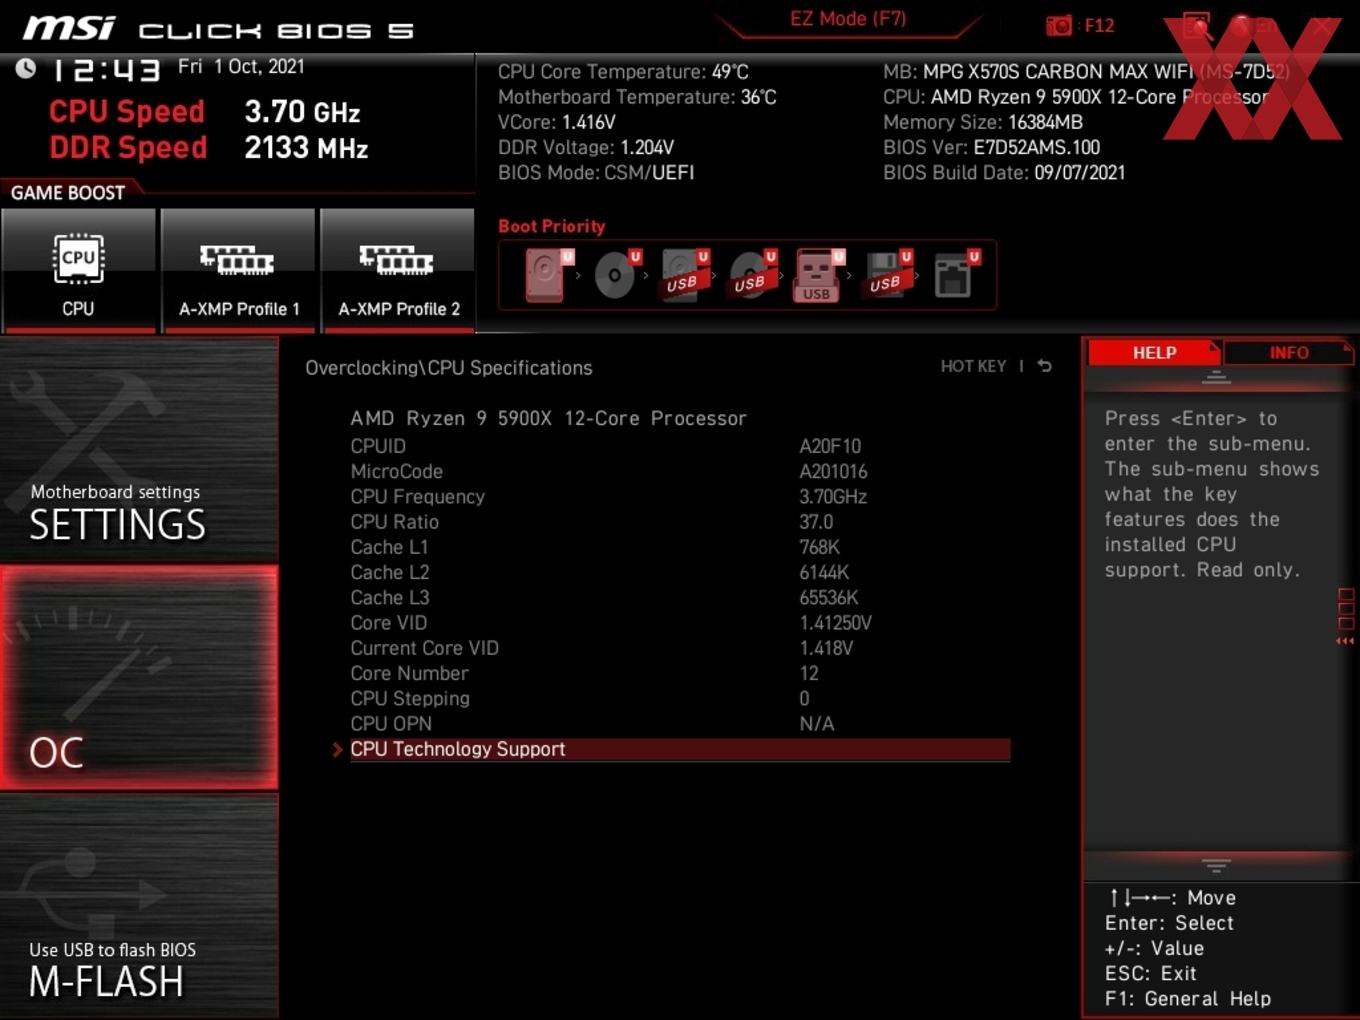
Task: Click the Cache L3 value 65536K
Action: (829, 598)
